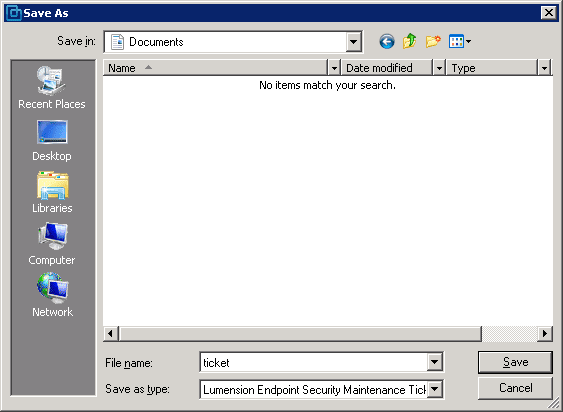Go to Desktop location
The image size is (563, 412).
click(x=52, y=141)
